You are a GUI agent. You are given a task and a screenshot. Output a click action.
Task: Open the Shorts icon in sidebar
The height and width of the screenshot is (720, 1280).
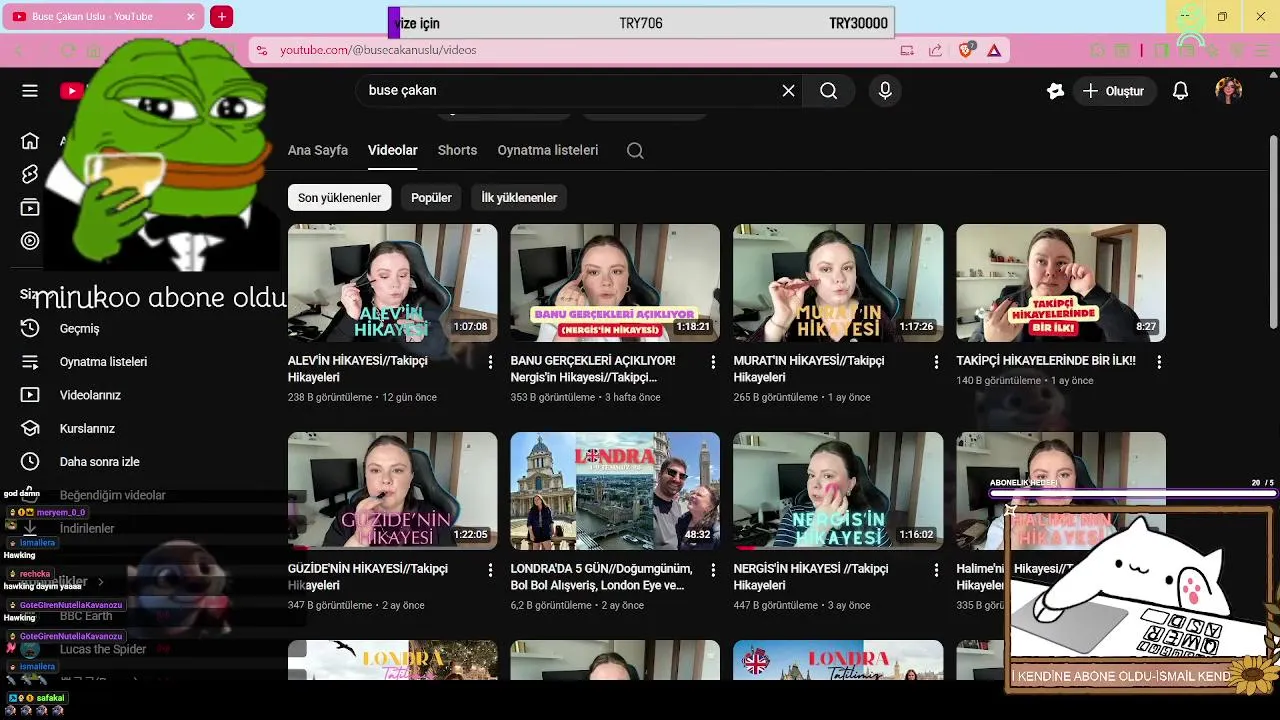[x=30, y=174]
